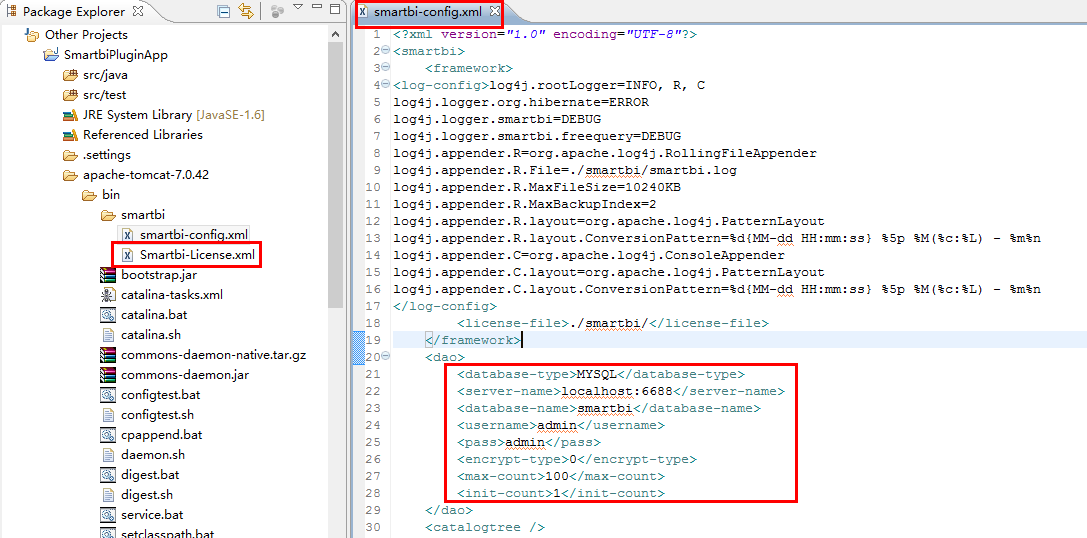Click the src/java source folder icon
Screen dimensions: 1087x538
(70, 75)
